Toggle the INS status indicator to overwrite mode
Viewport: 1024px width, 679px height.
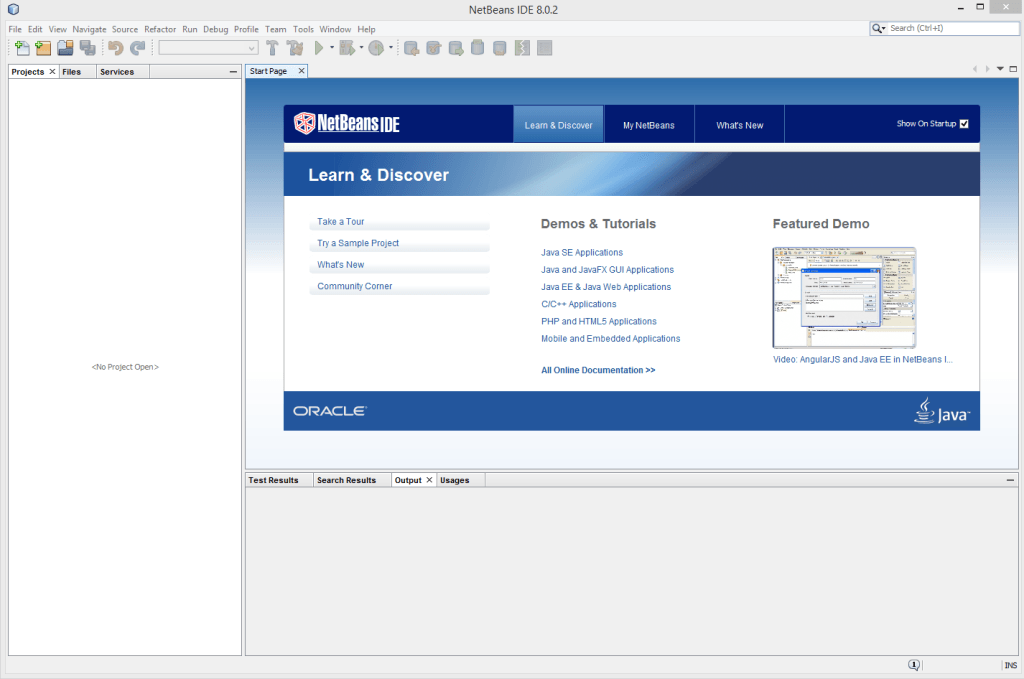tap(1010, 665)
